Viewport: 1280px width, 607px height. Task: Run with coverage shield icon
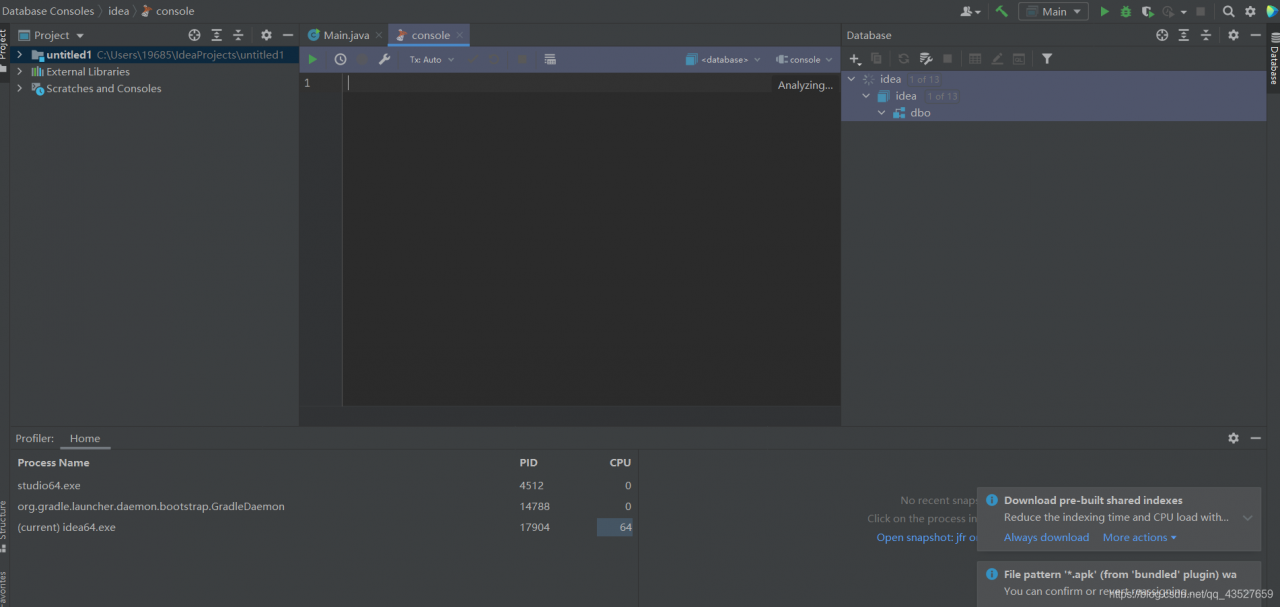pos(1147,11)
